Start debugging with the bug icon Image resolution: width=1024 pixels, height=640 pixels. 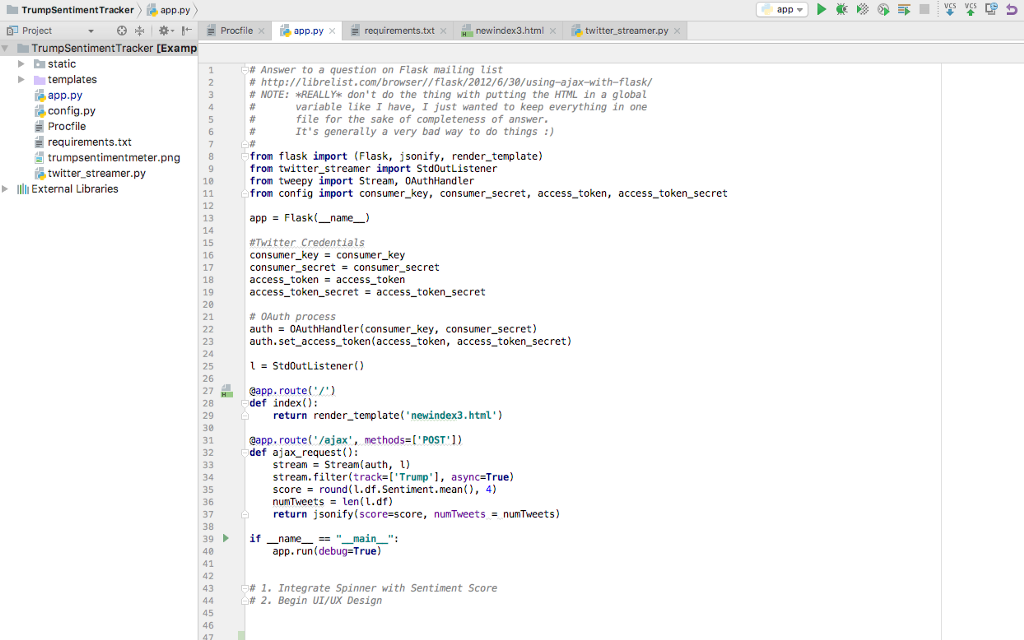click(841, 9)
